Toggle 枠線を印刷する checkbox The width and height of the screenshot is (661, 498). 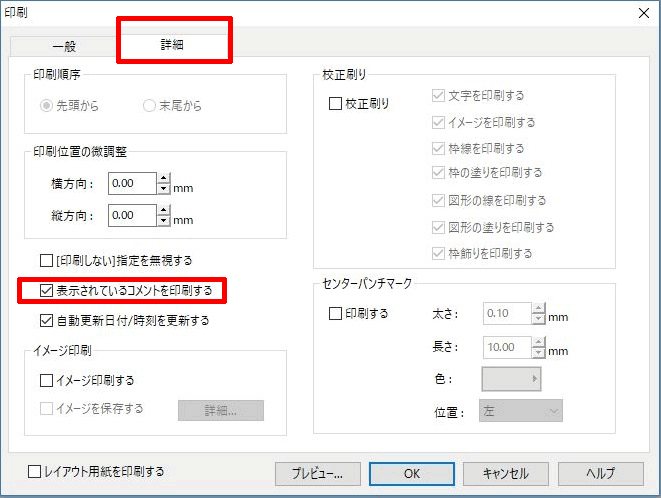coord(438,148)
